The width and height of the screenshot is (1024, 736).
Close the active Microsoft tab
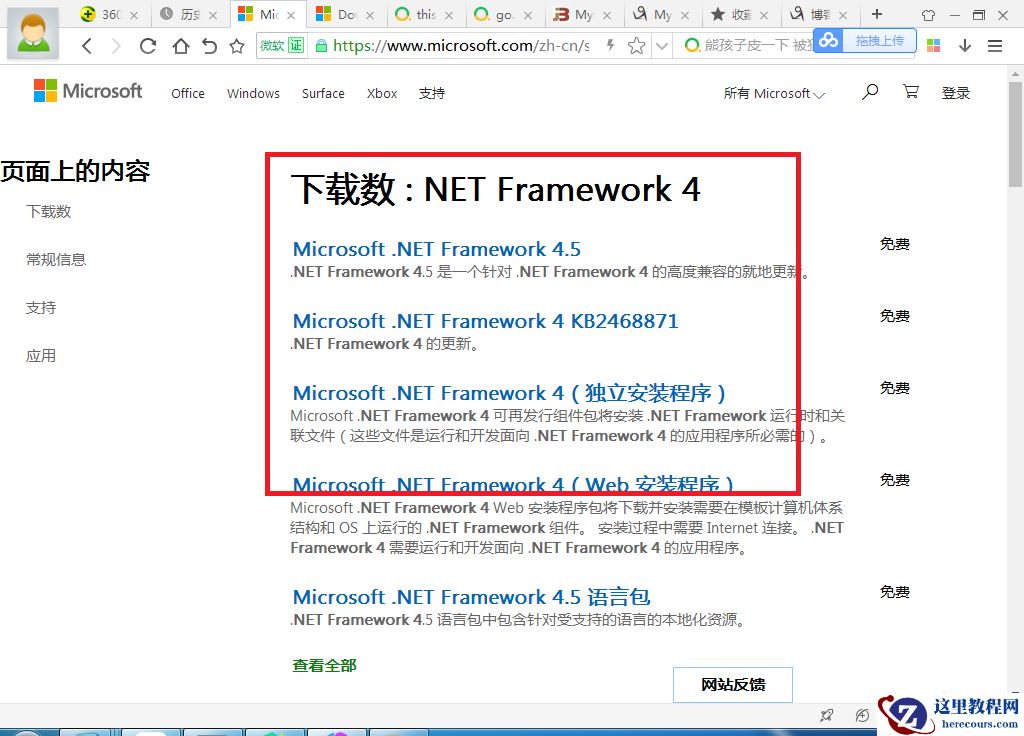[x=291, y=15]
